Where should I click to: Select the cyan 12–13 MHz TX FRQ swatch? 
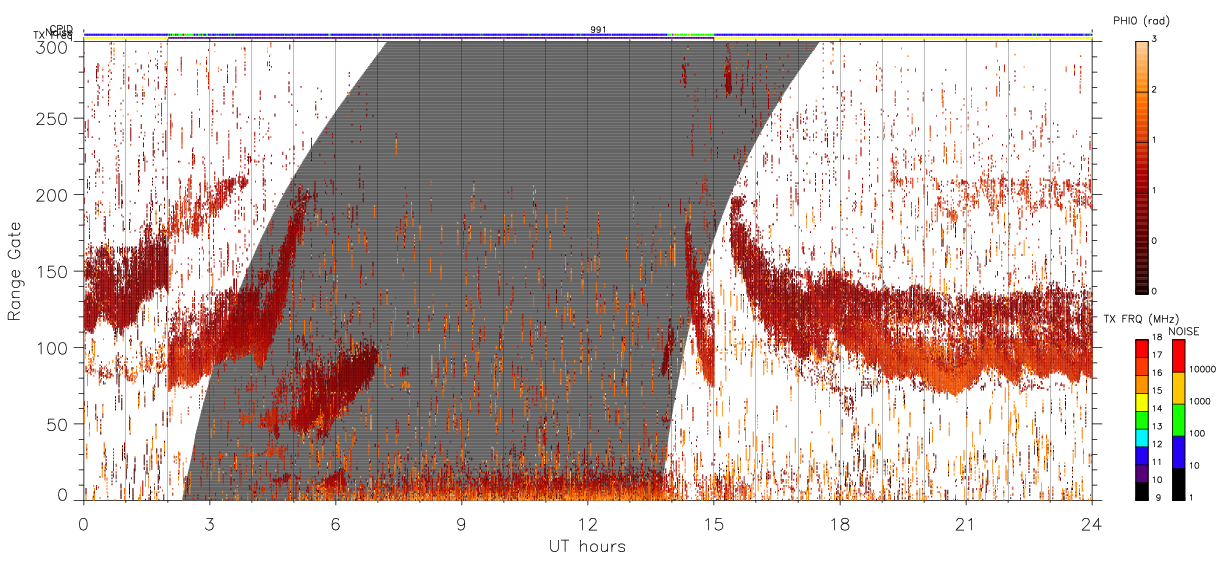(x=1142, y=437)
